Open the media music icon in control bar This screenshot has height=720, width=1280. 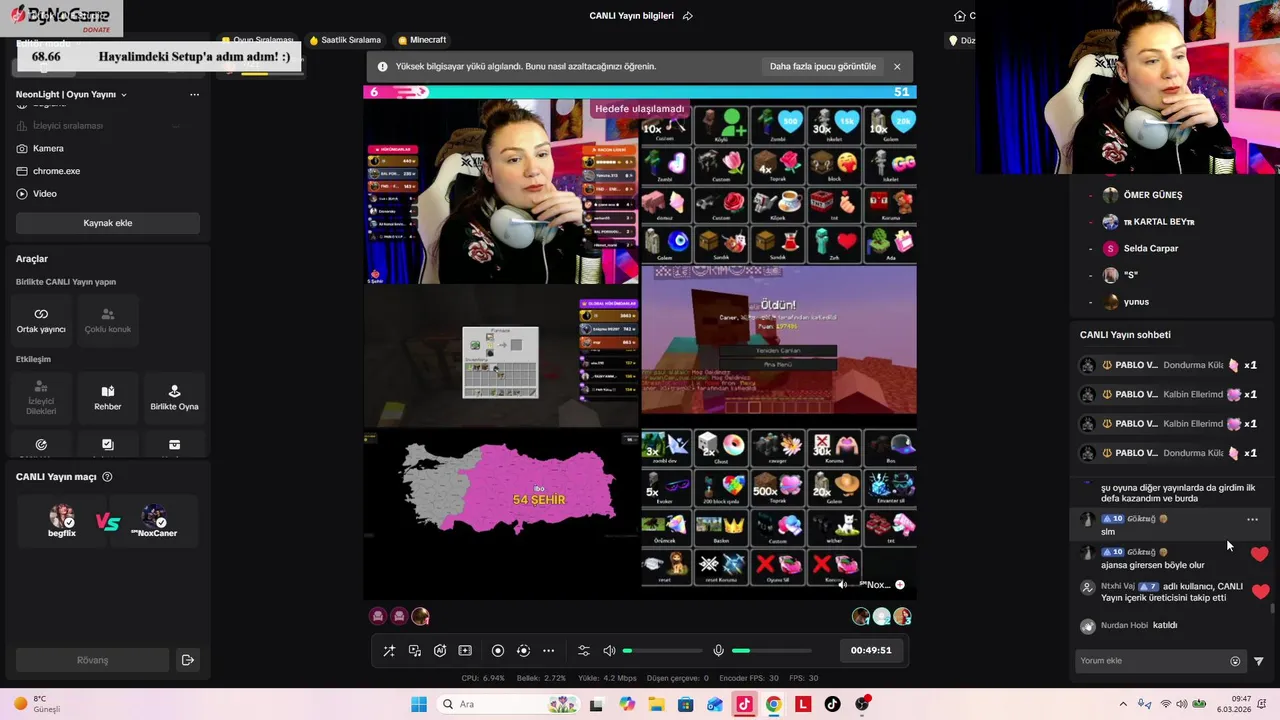pyautogui.click(x=415, y=650)
